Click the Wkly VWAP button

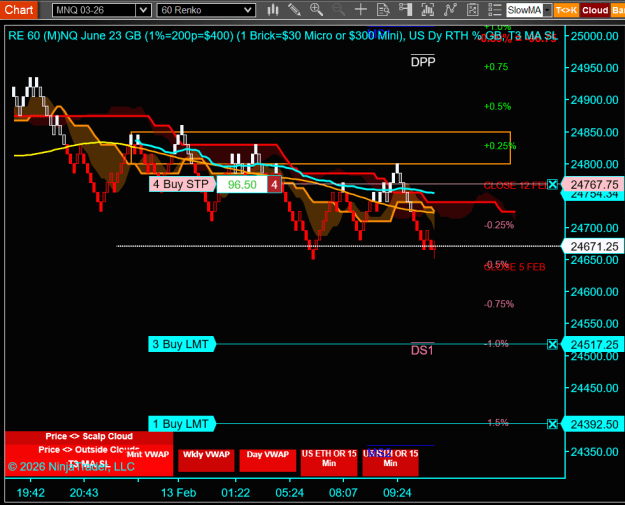(x=206, y=460)
